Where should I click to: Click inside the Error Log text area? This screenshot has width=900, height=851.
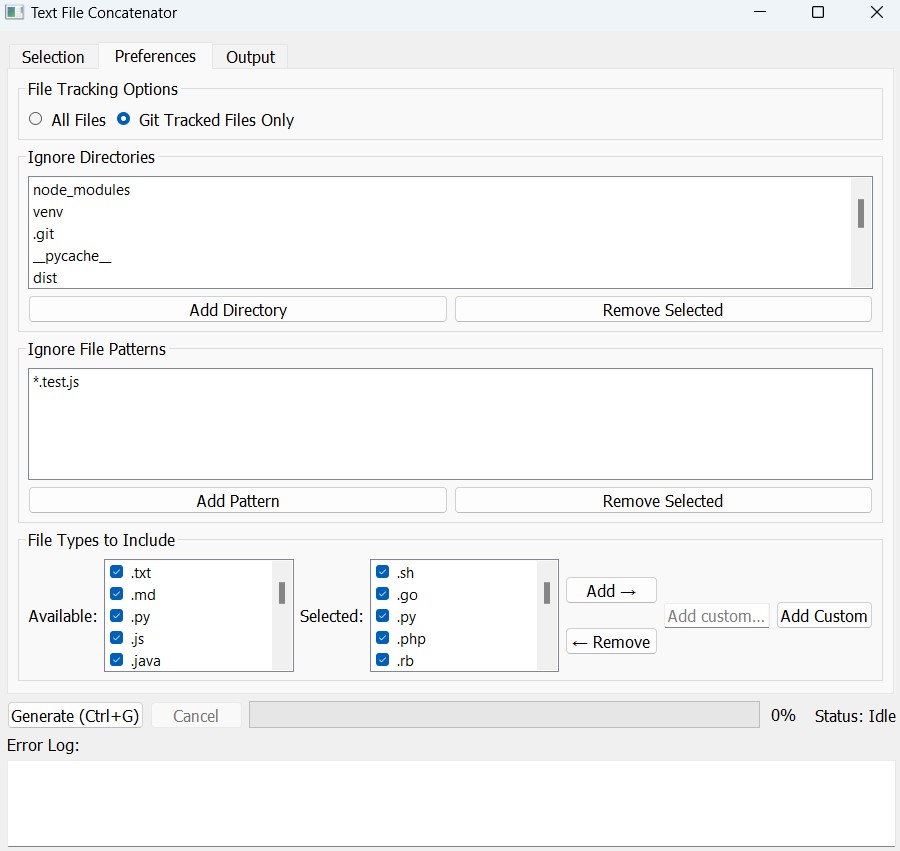tap(451, 803)
